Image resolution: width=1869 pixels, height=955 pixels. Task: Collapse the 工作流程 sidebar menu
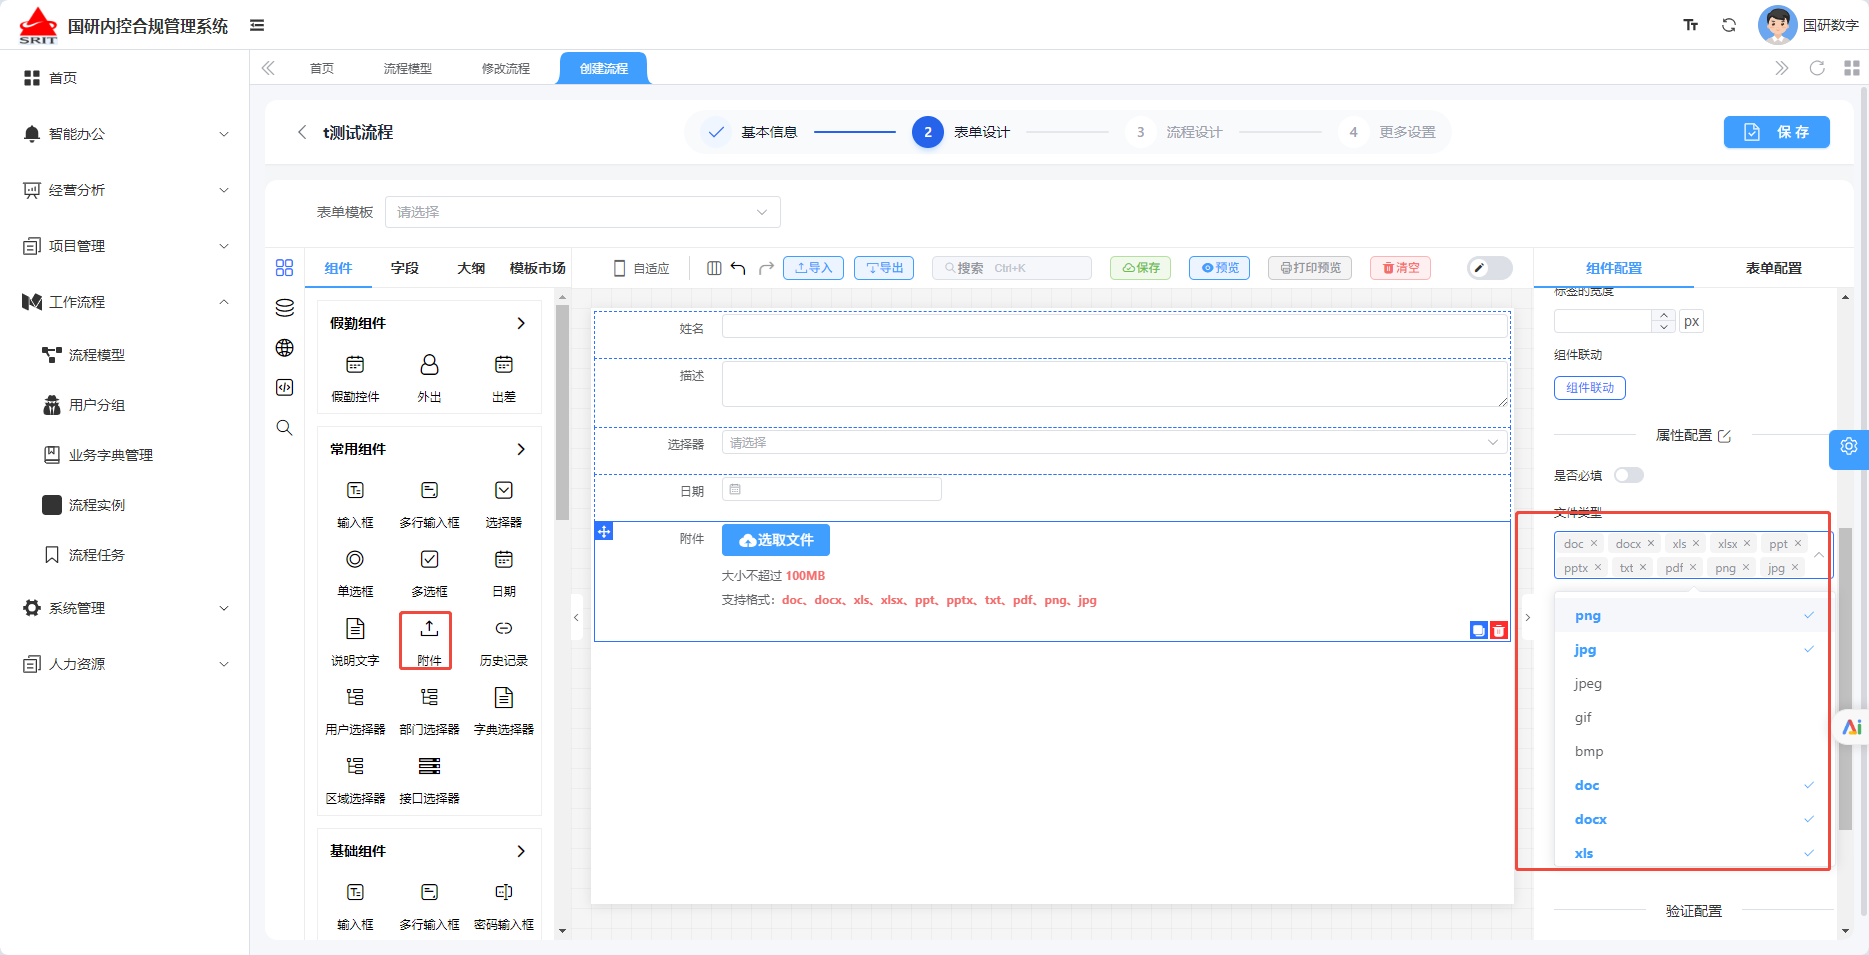(125, 302)
